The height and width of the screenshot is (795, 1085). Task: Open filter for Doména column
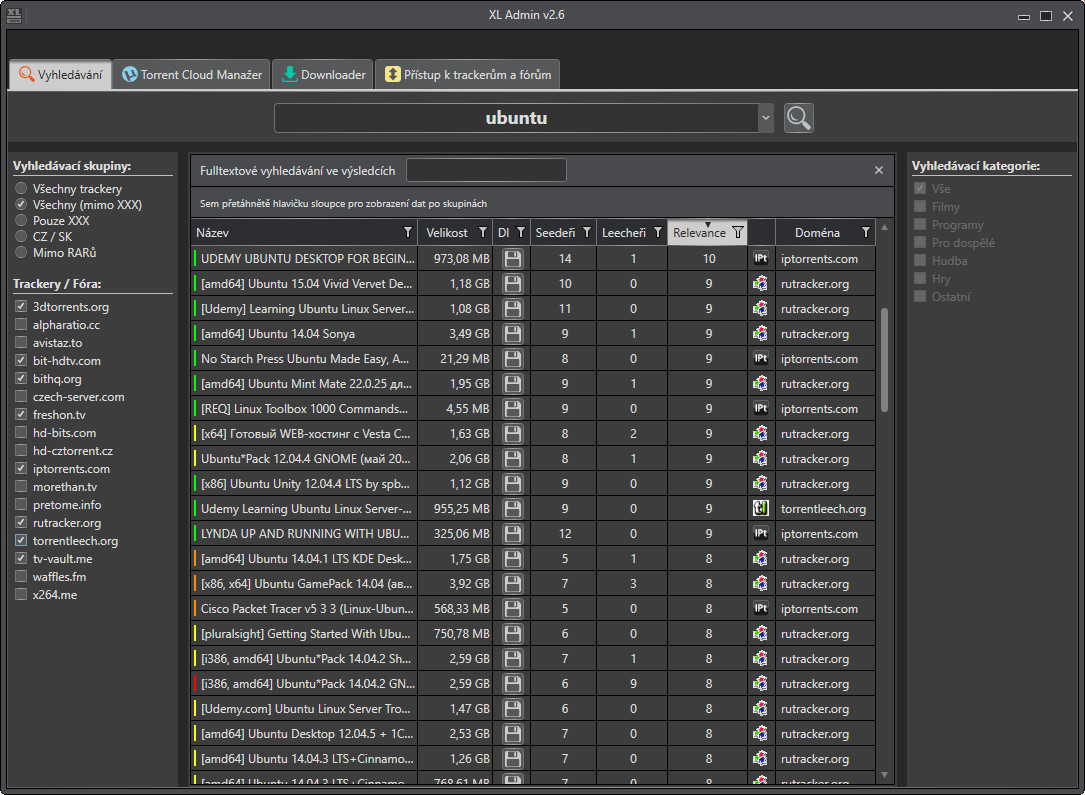(865, 232)
